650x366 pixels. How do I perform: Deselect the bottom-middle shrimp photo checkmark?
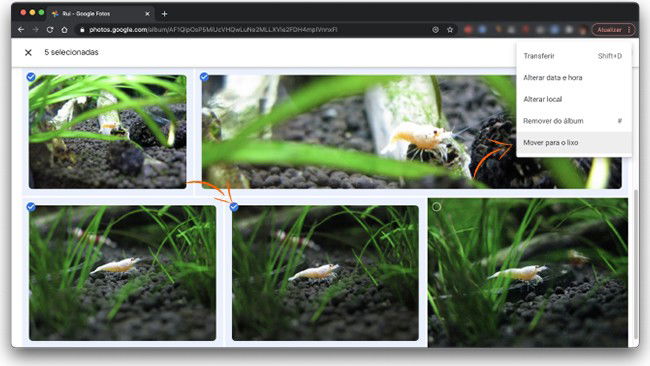[234, 207]
